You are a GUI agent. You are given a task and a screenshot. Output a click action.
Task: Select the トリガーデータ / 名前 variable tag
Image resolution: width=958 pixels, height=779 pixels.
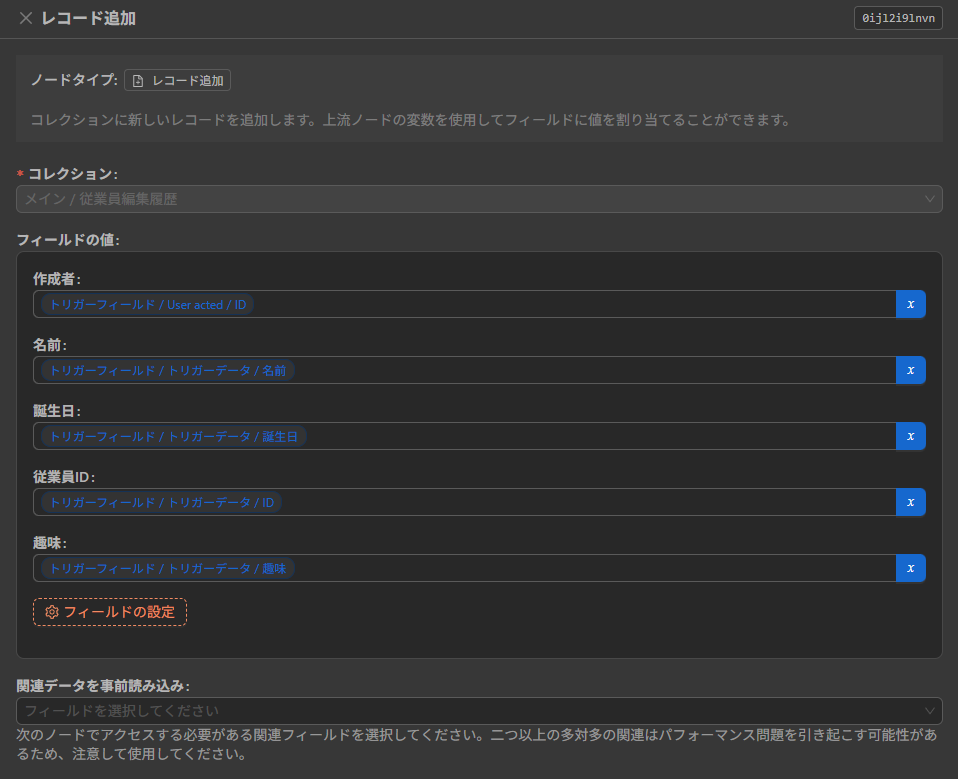[x=167, y=370]
